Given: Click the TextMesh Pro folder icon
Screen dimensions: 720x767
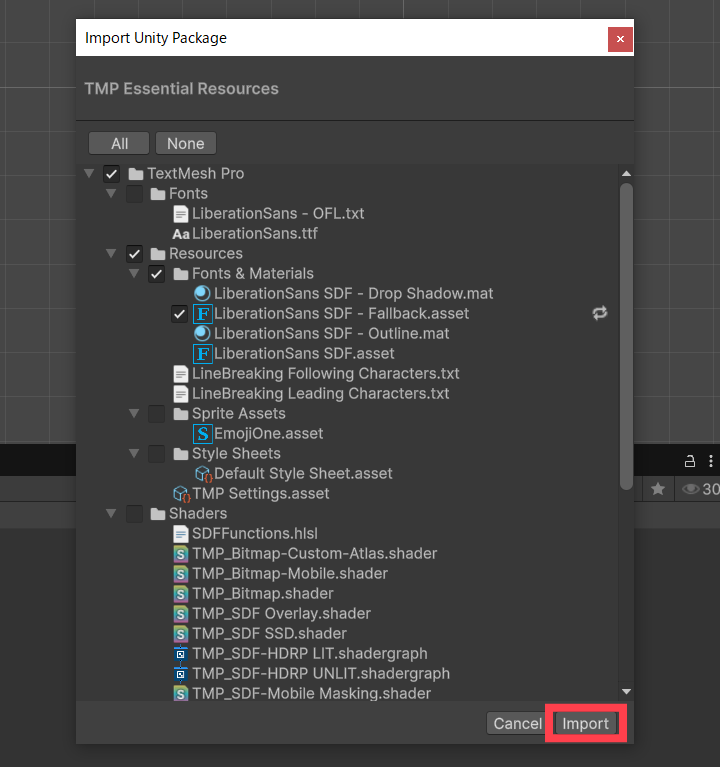Looking at the screenshot, I should [x=135, y=174].
